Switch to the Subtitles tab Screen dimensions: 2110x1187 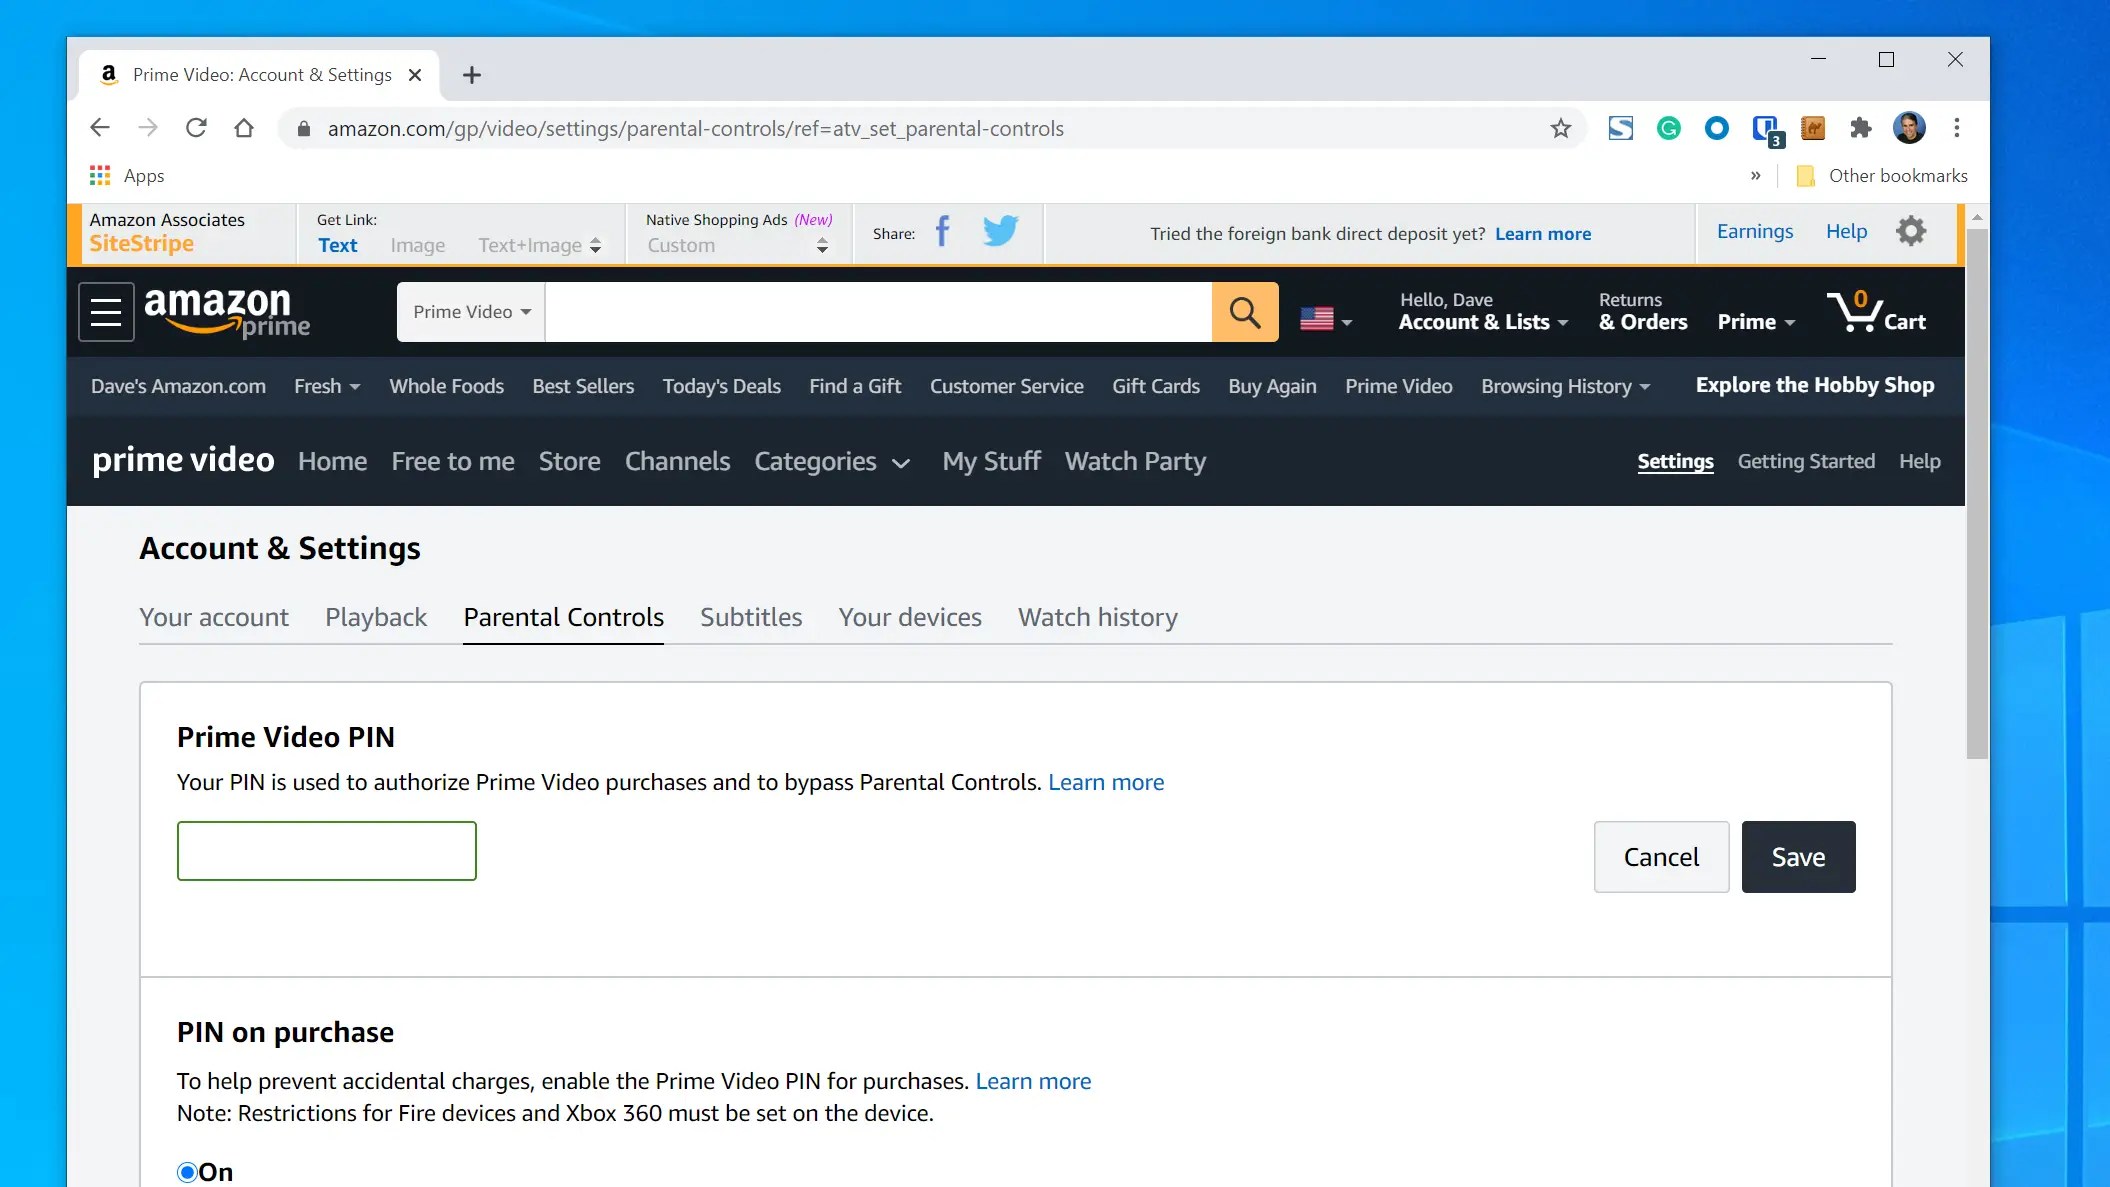(x=750, y=617)
